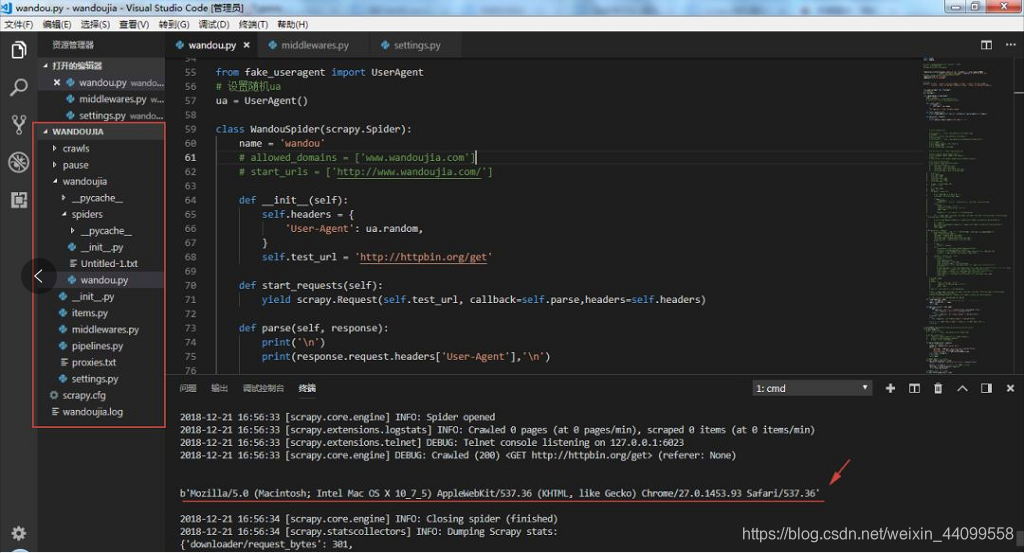Move the panel to the right side
This screenshot has width=1024, height=553.
point(986,388)
